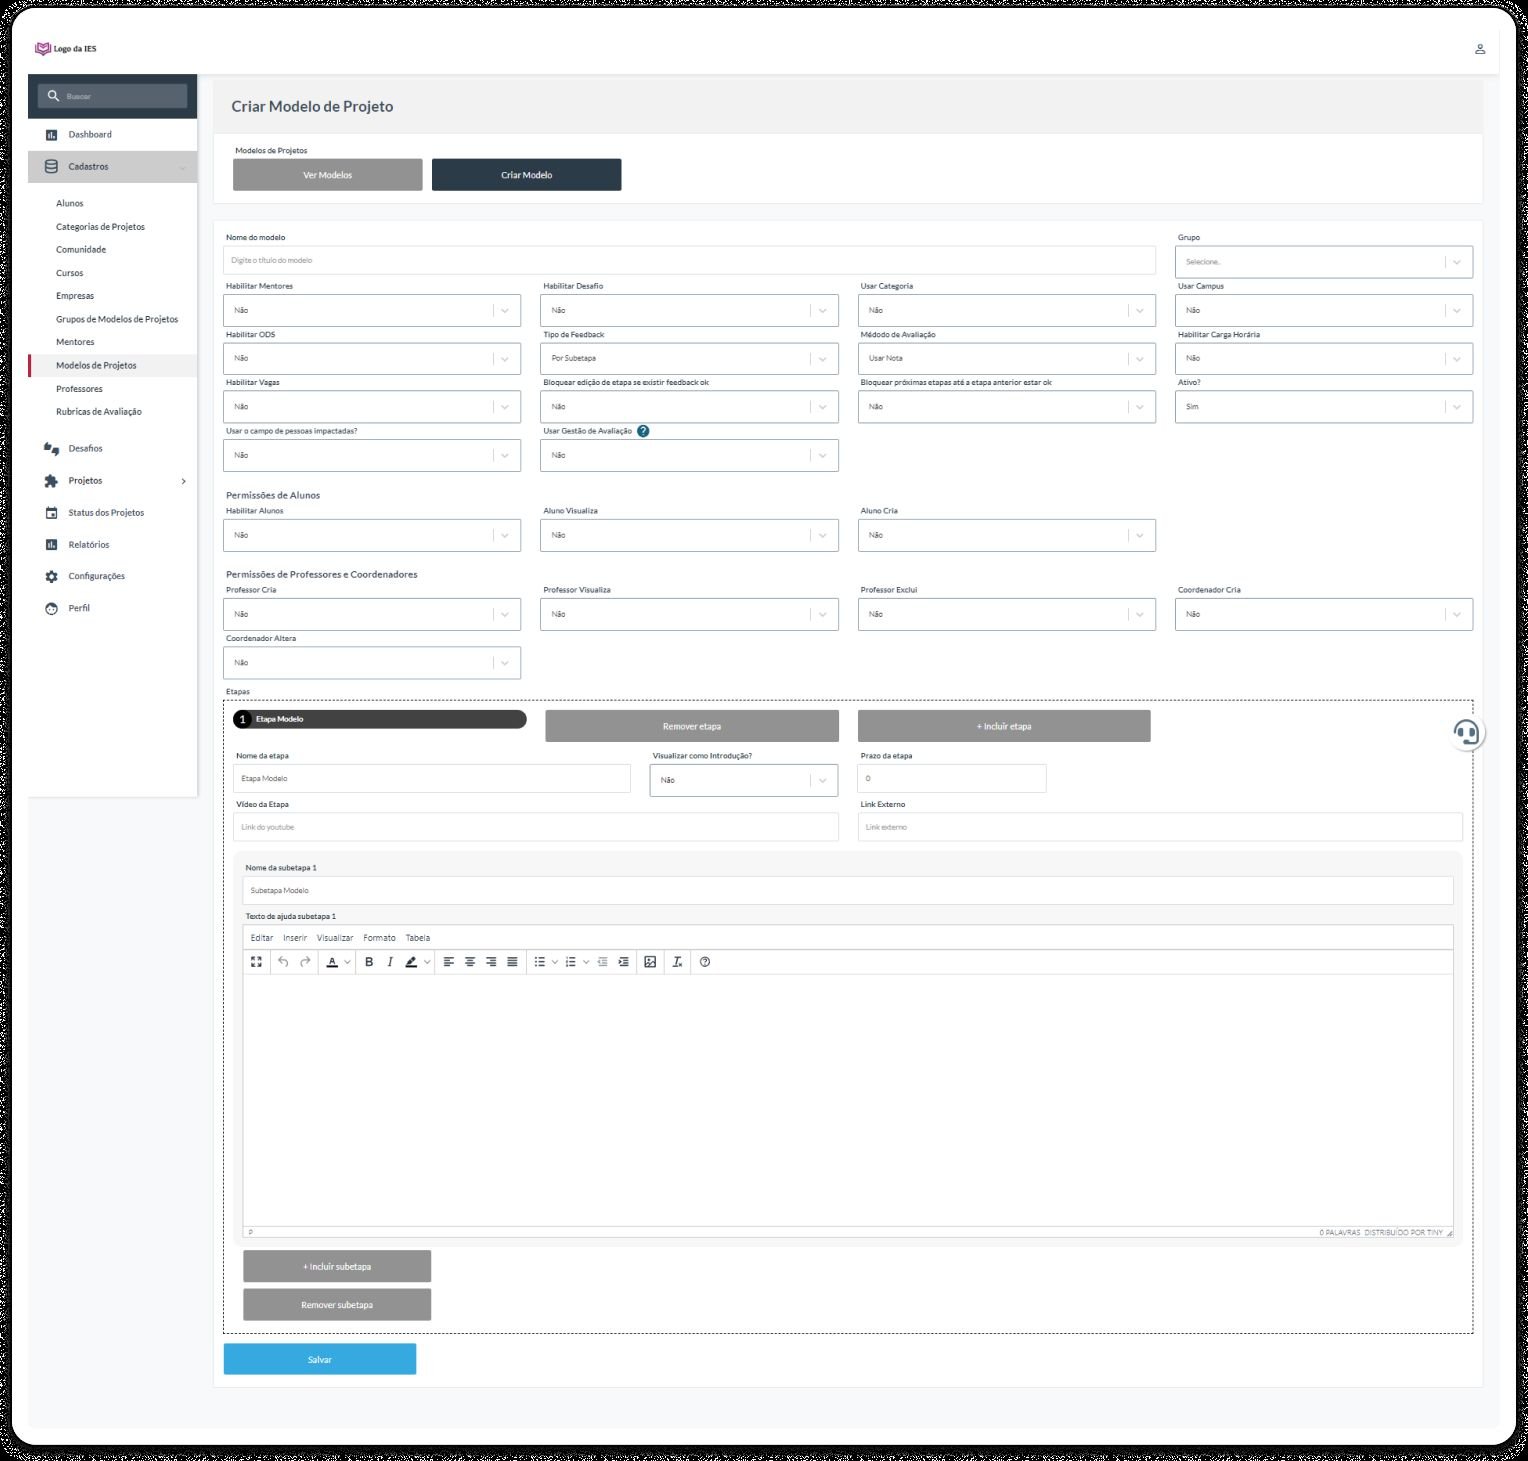Click the redo arrow in the editor toolbar
The height and width of the screenshot is (1461, 1528).
(x=305, y=962)
